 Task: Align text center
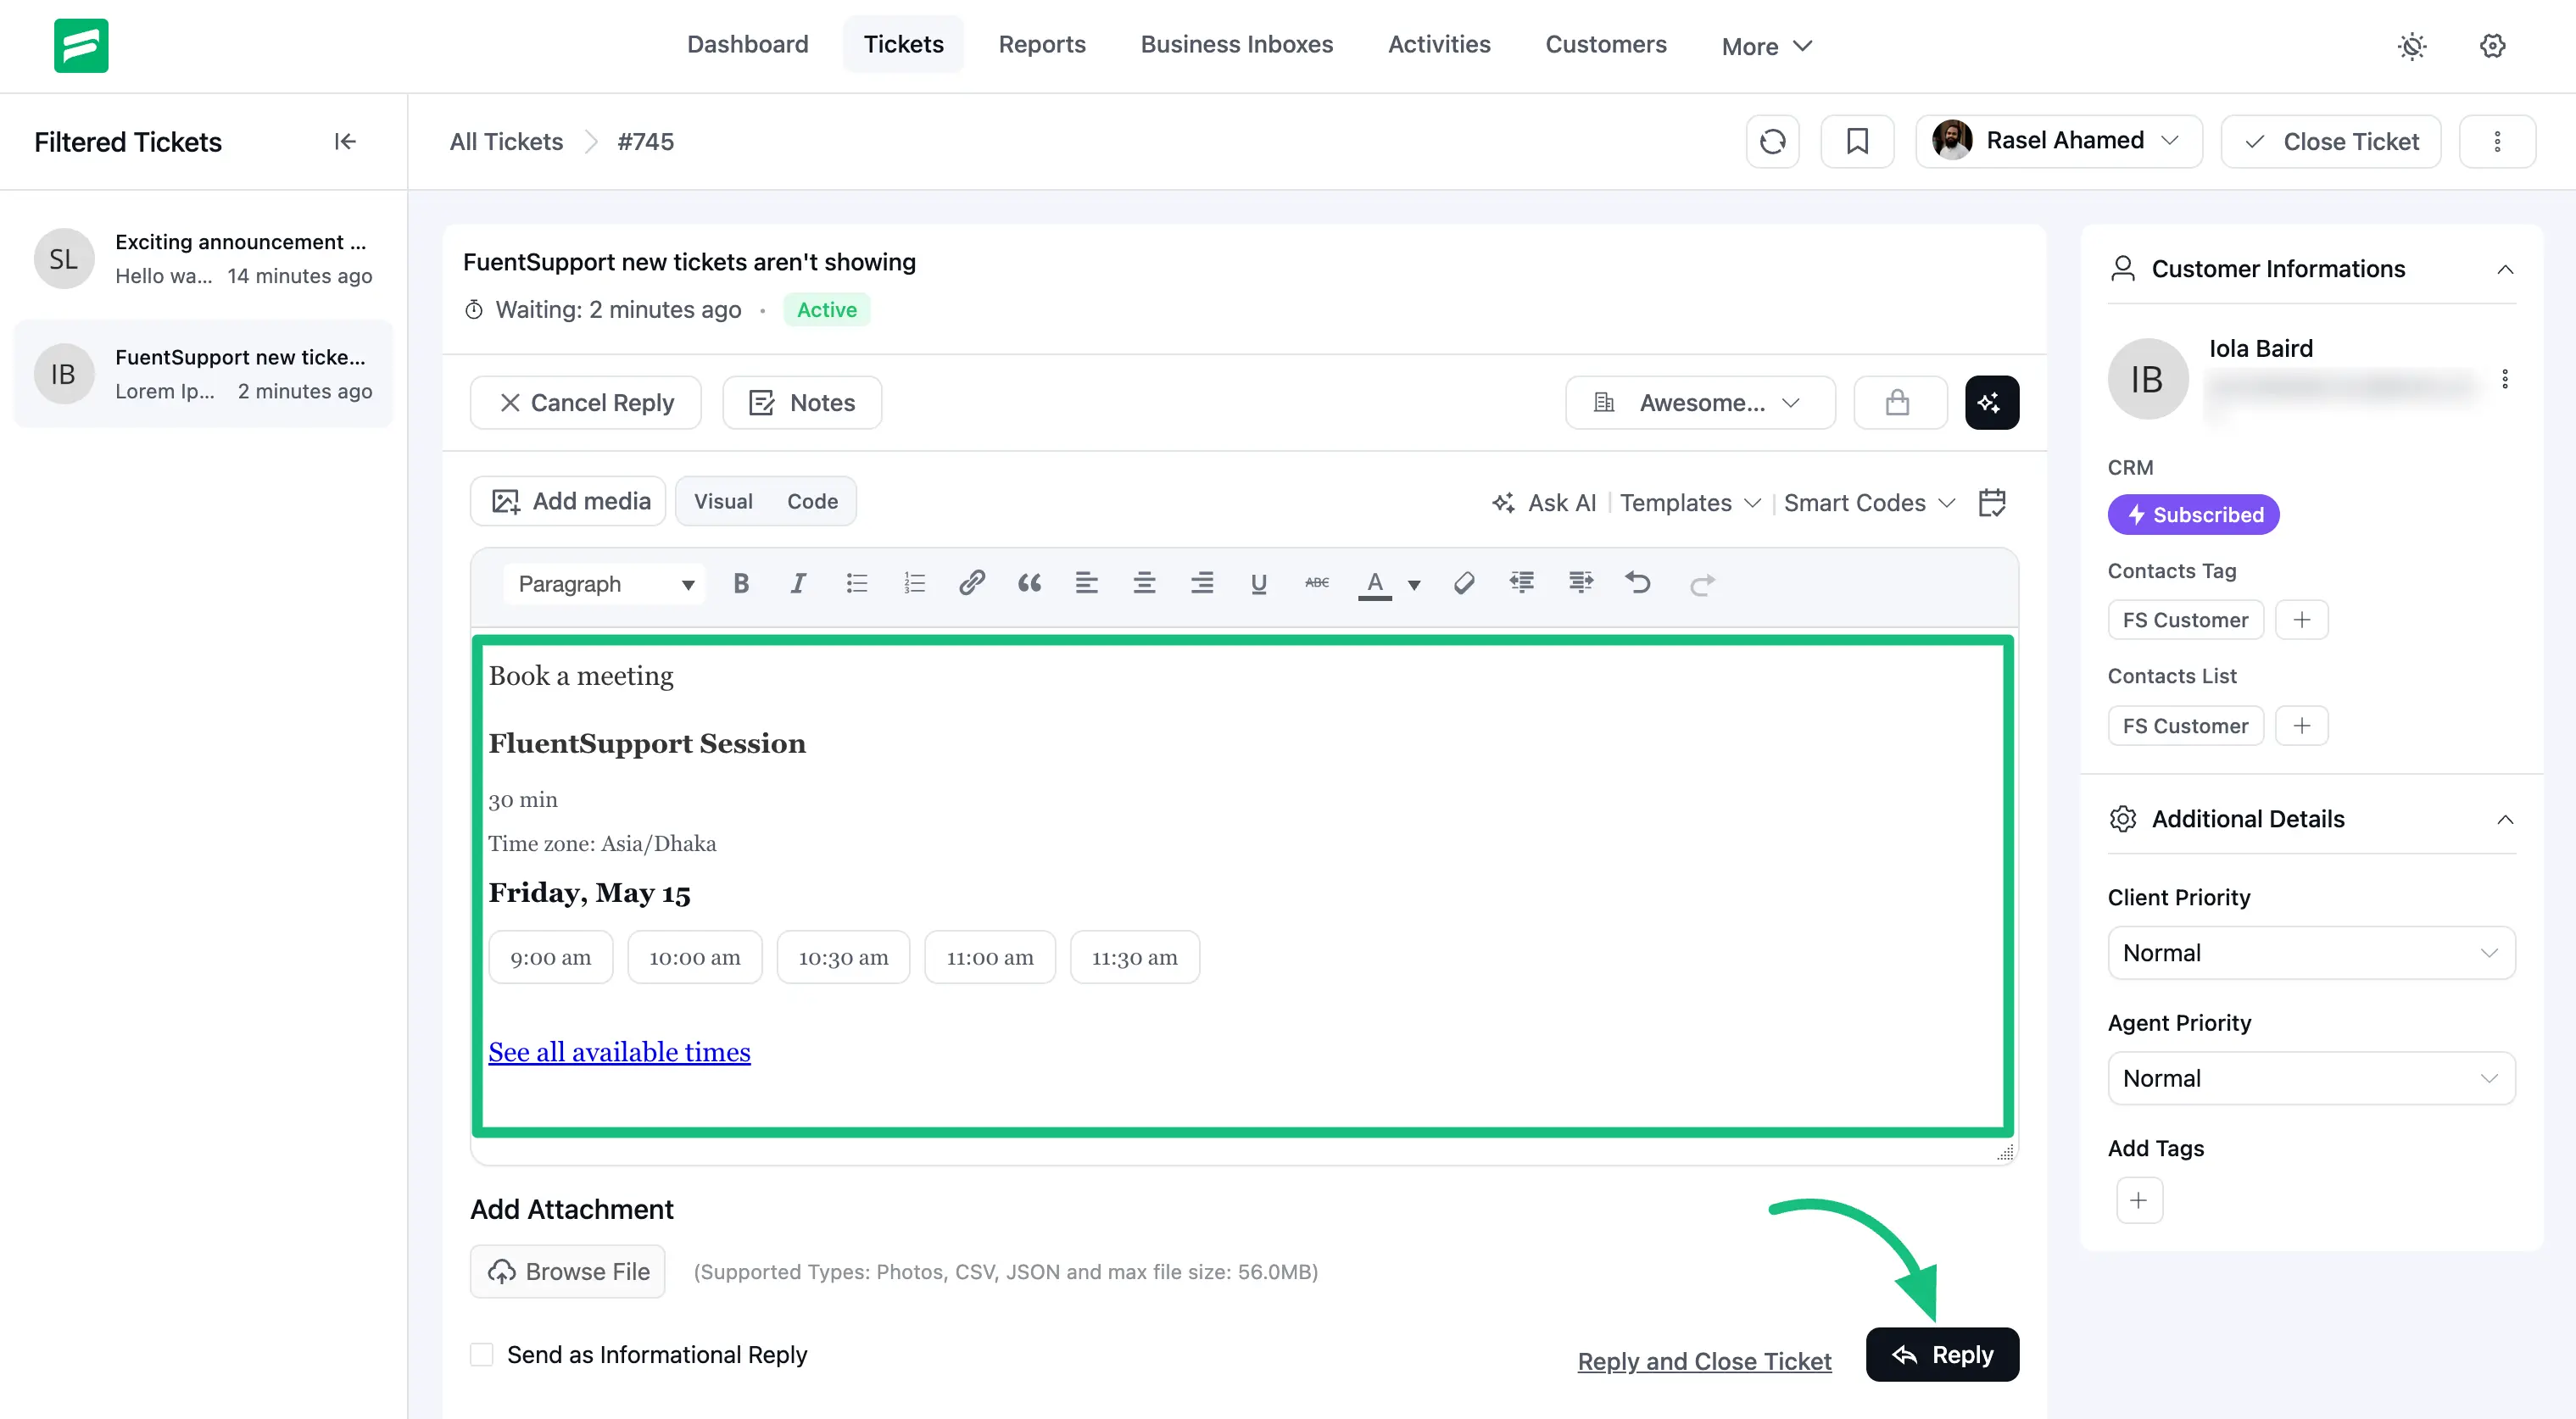[x=1144, y=583]
